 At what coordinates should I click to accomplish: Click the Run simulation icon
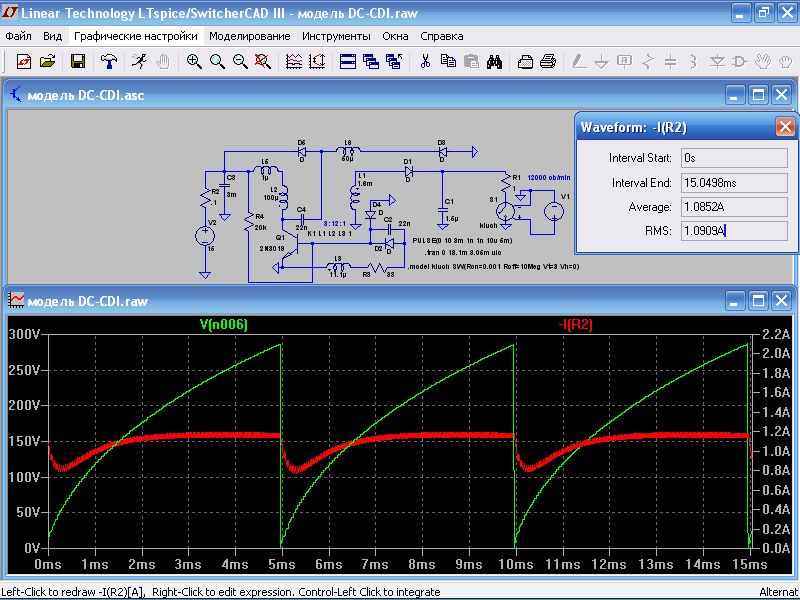point(139,62)
